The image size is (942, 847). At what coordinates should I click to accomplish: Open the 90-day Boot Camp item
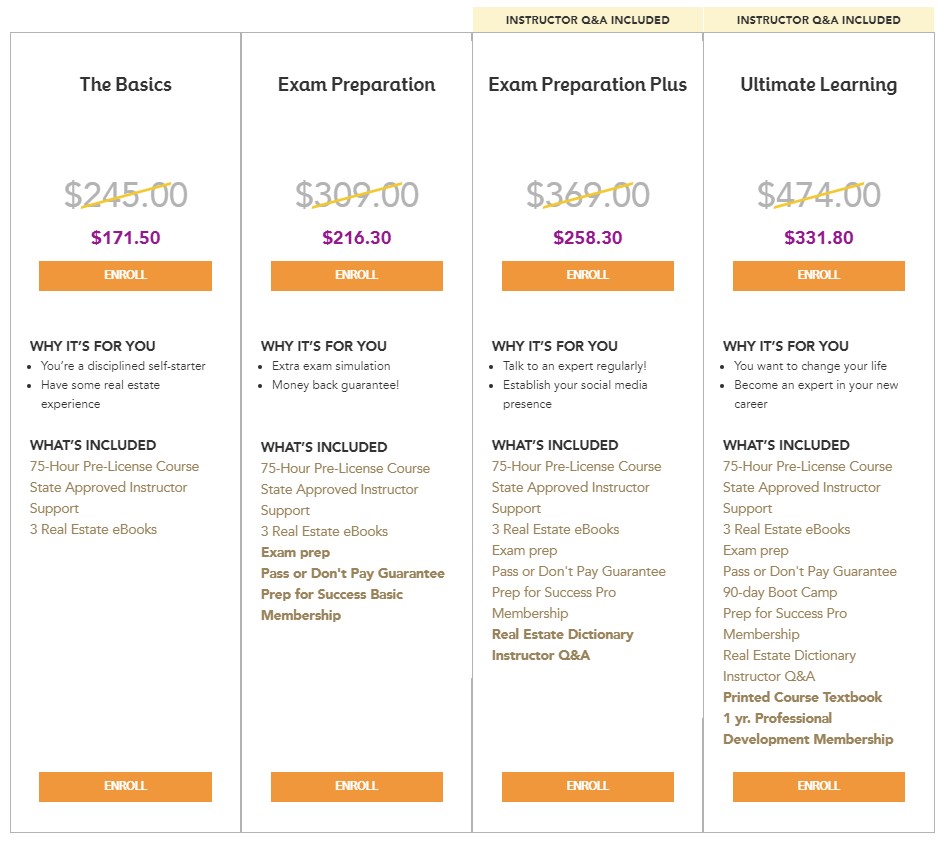(780, 592)
